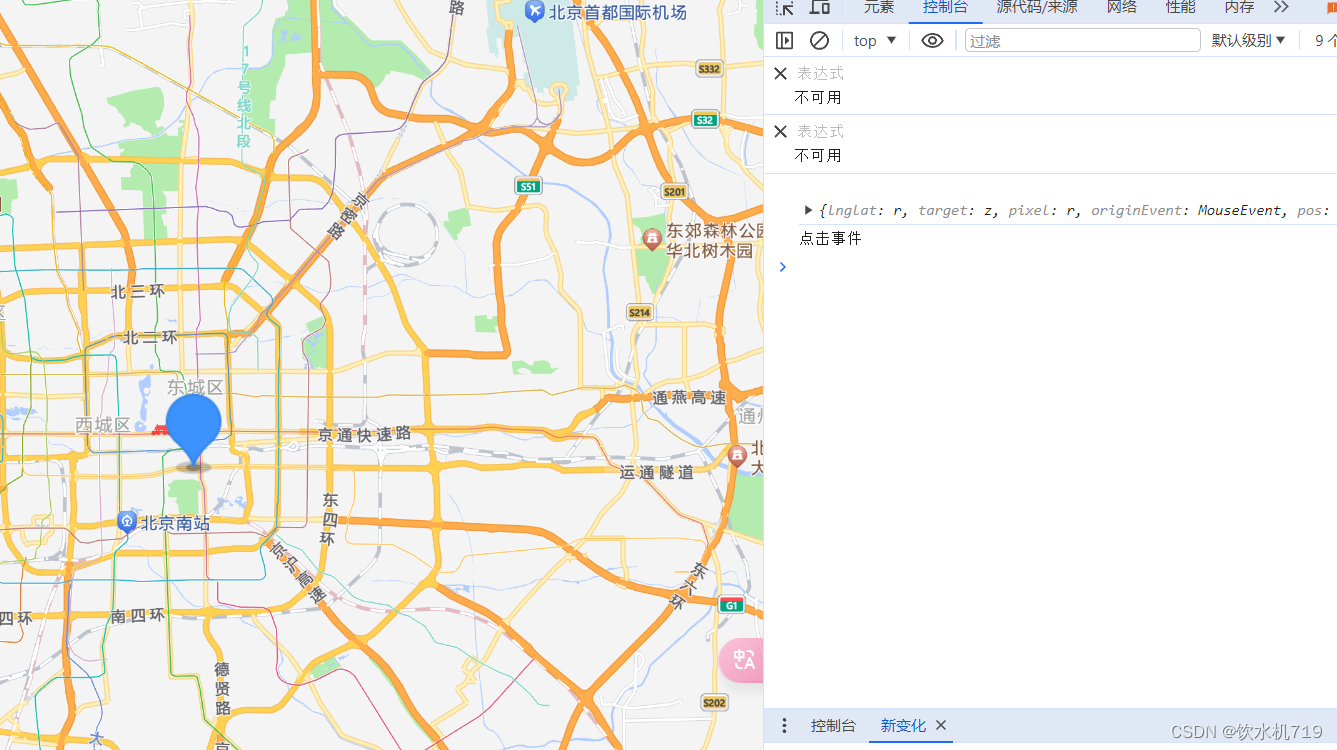Click the 东四环 road label

[x=329, y=518]
